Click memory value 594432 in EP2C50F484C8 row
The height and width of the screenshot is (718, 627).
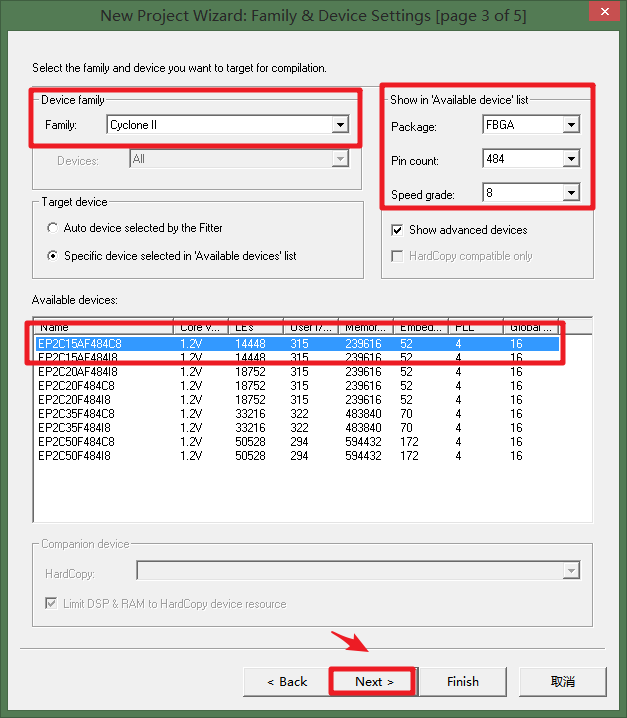click(363, 441)
